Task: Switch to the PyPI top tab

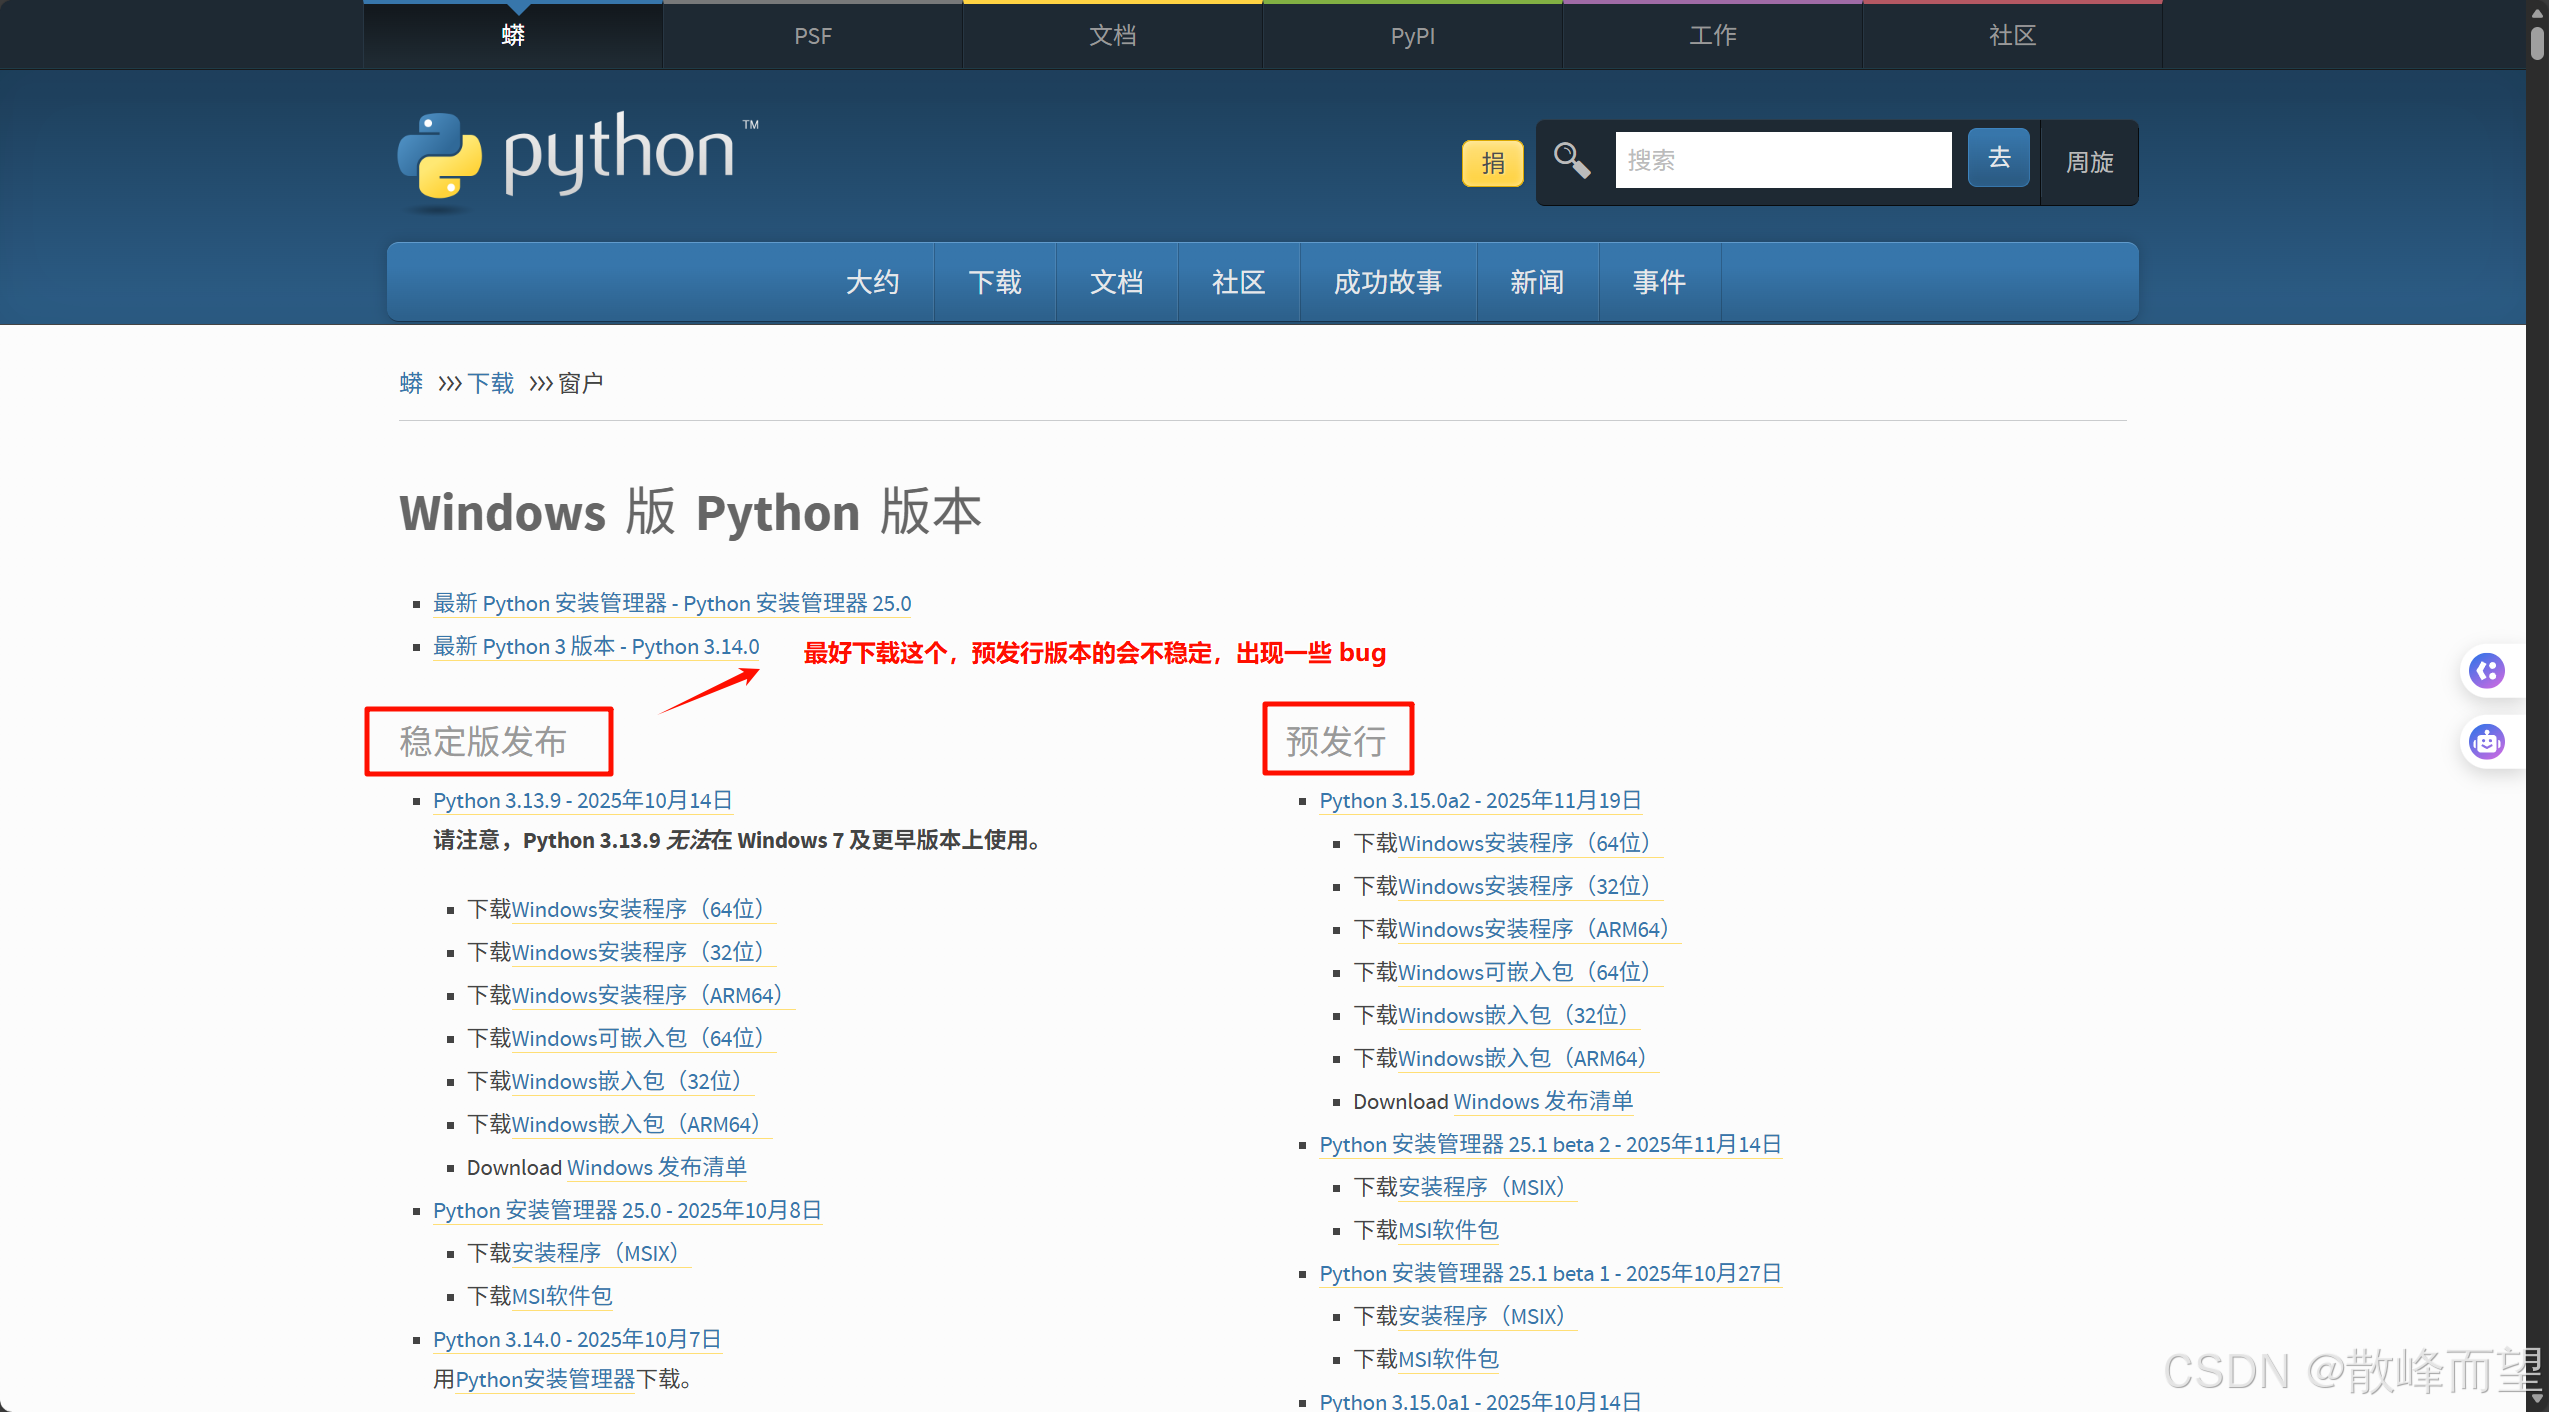Action: click(x=1412, y=36)
